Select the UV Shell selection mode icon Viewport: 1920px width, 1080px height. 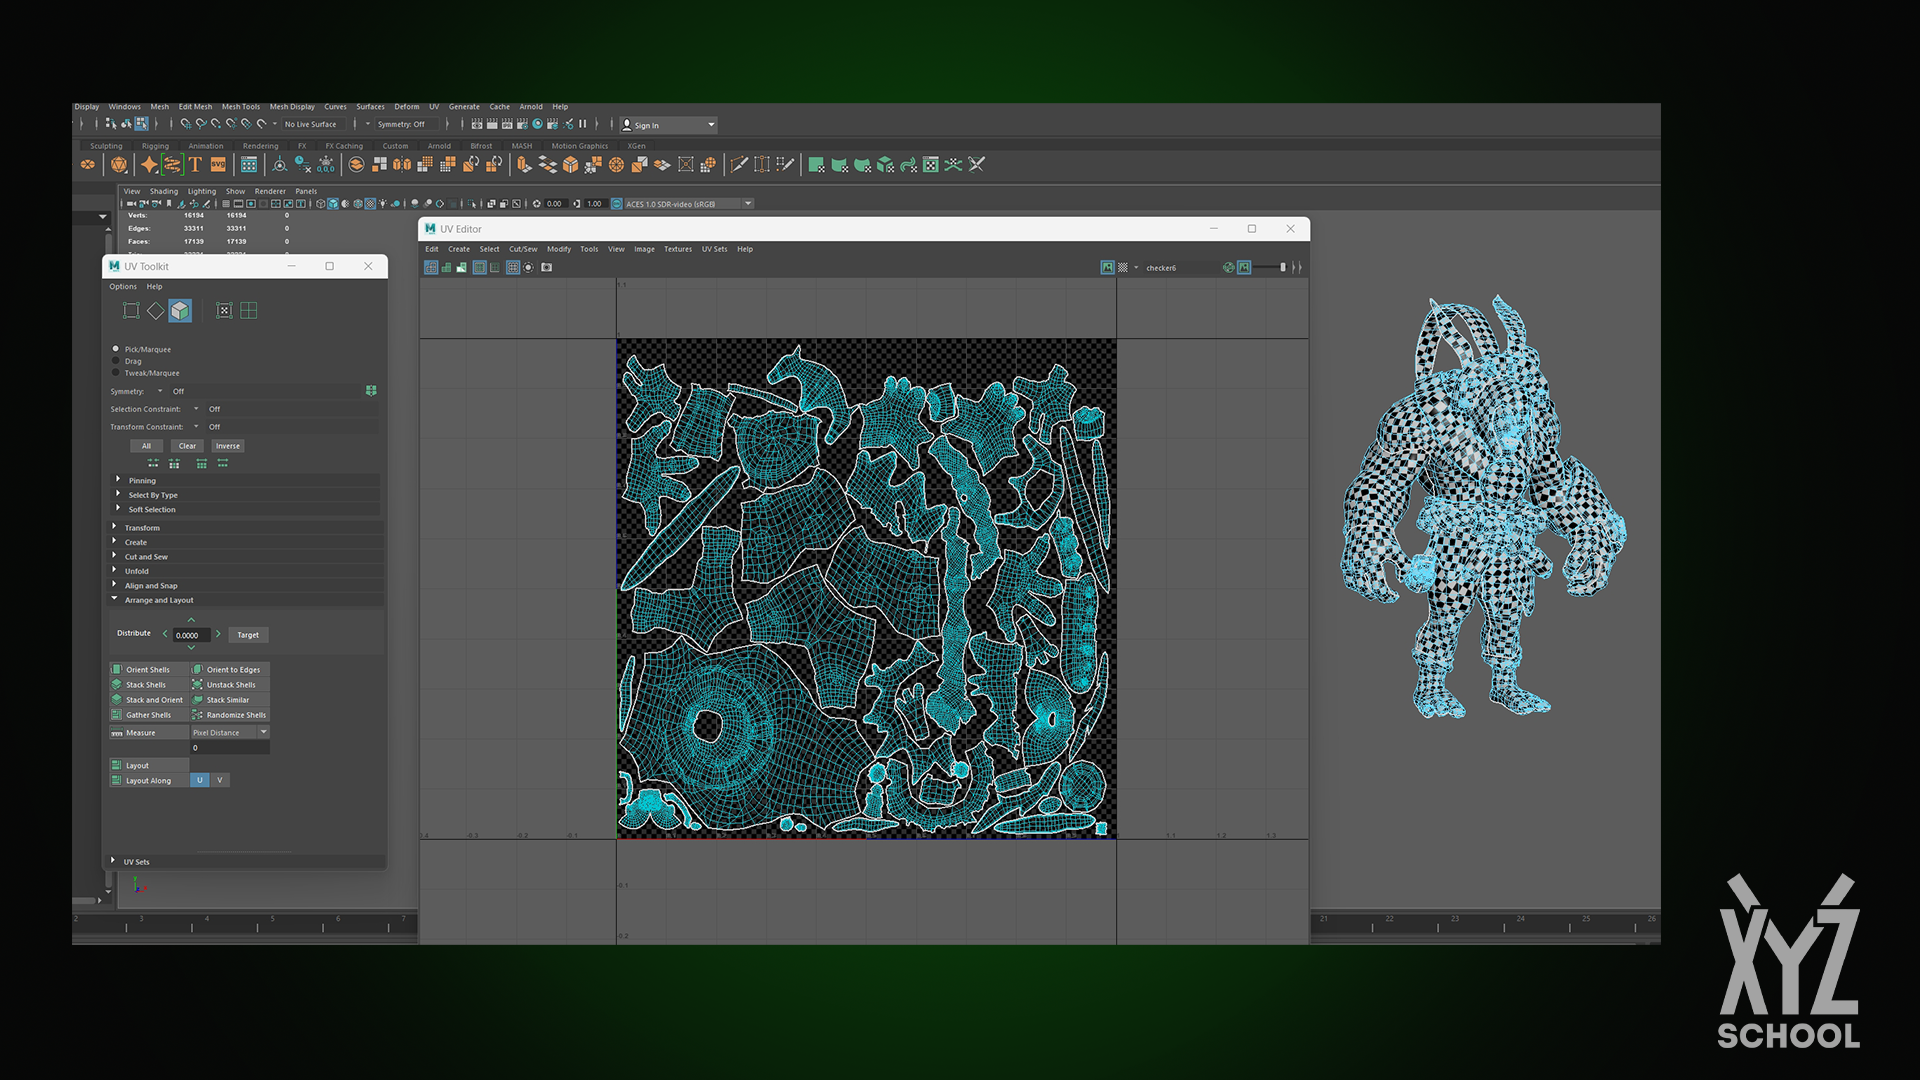[180, 311]
